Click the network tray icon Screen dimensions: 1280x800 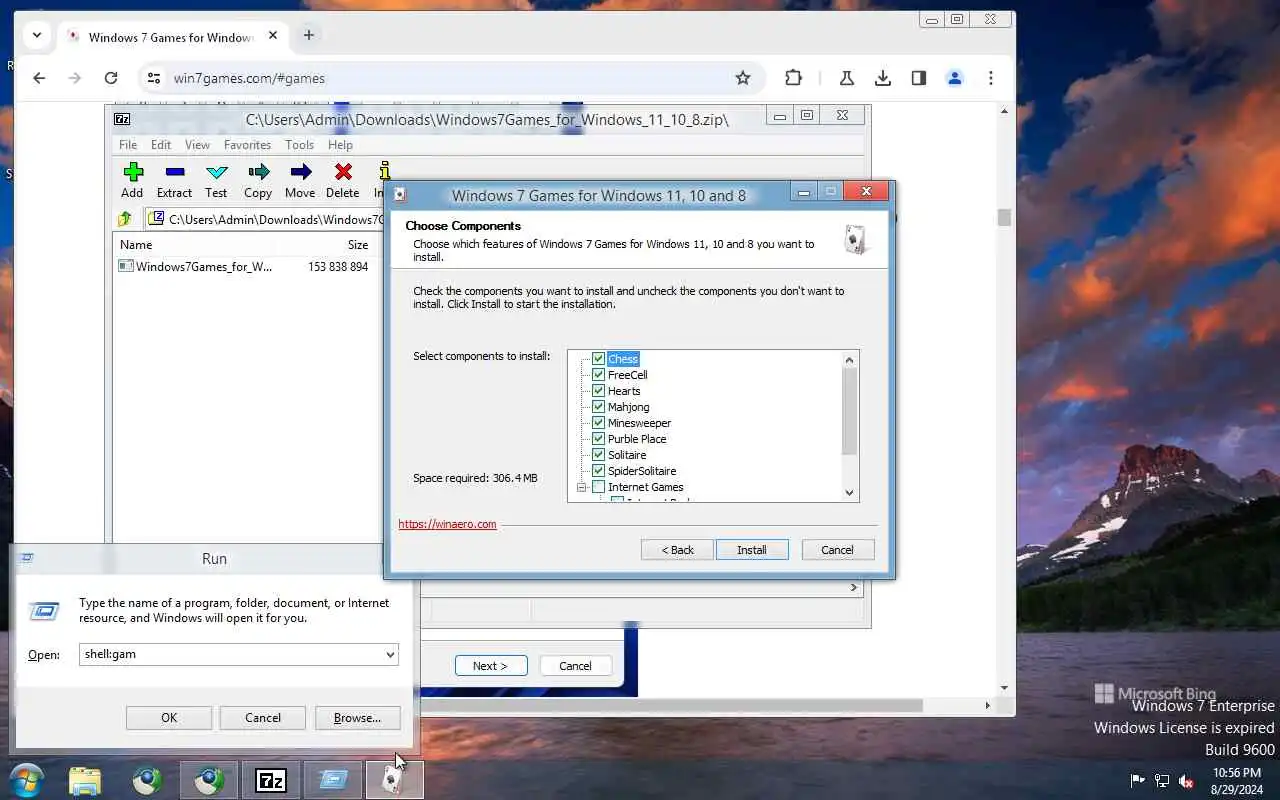click(1162, 781)
